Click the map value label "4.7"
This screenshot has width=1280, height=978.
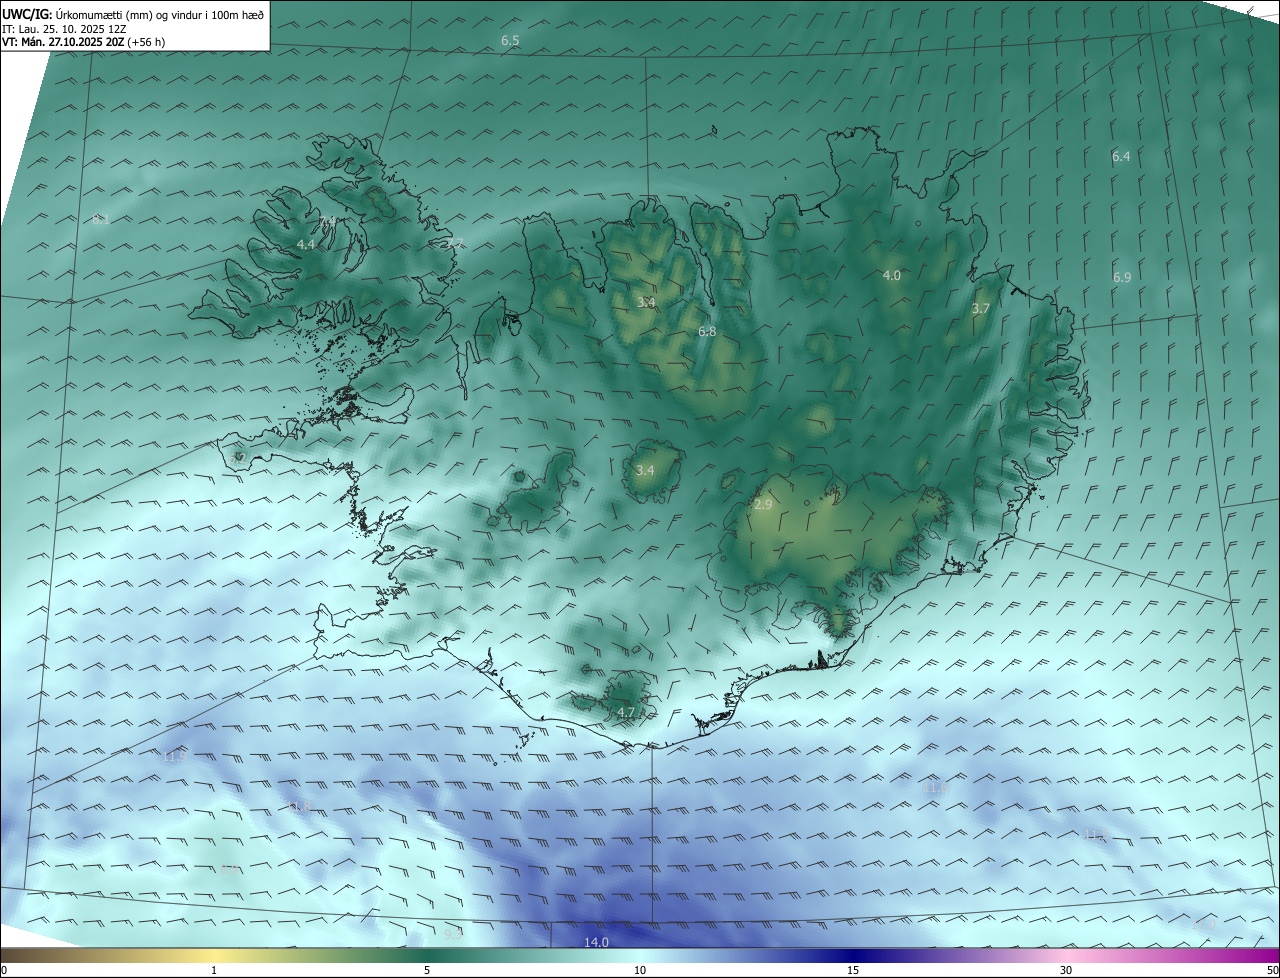pos(626,712)
